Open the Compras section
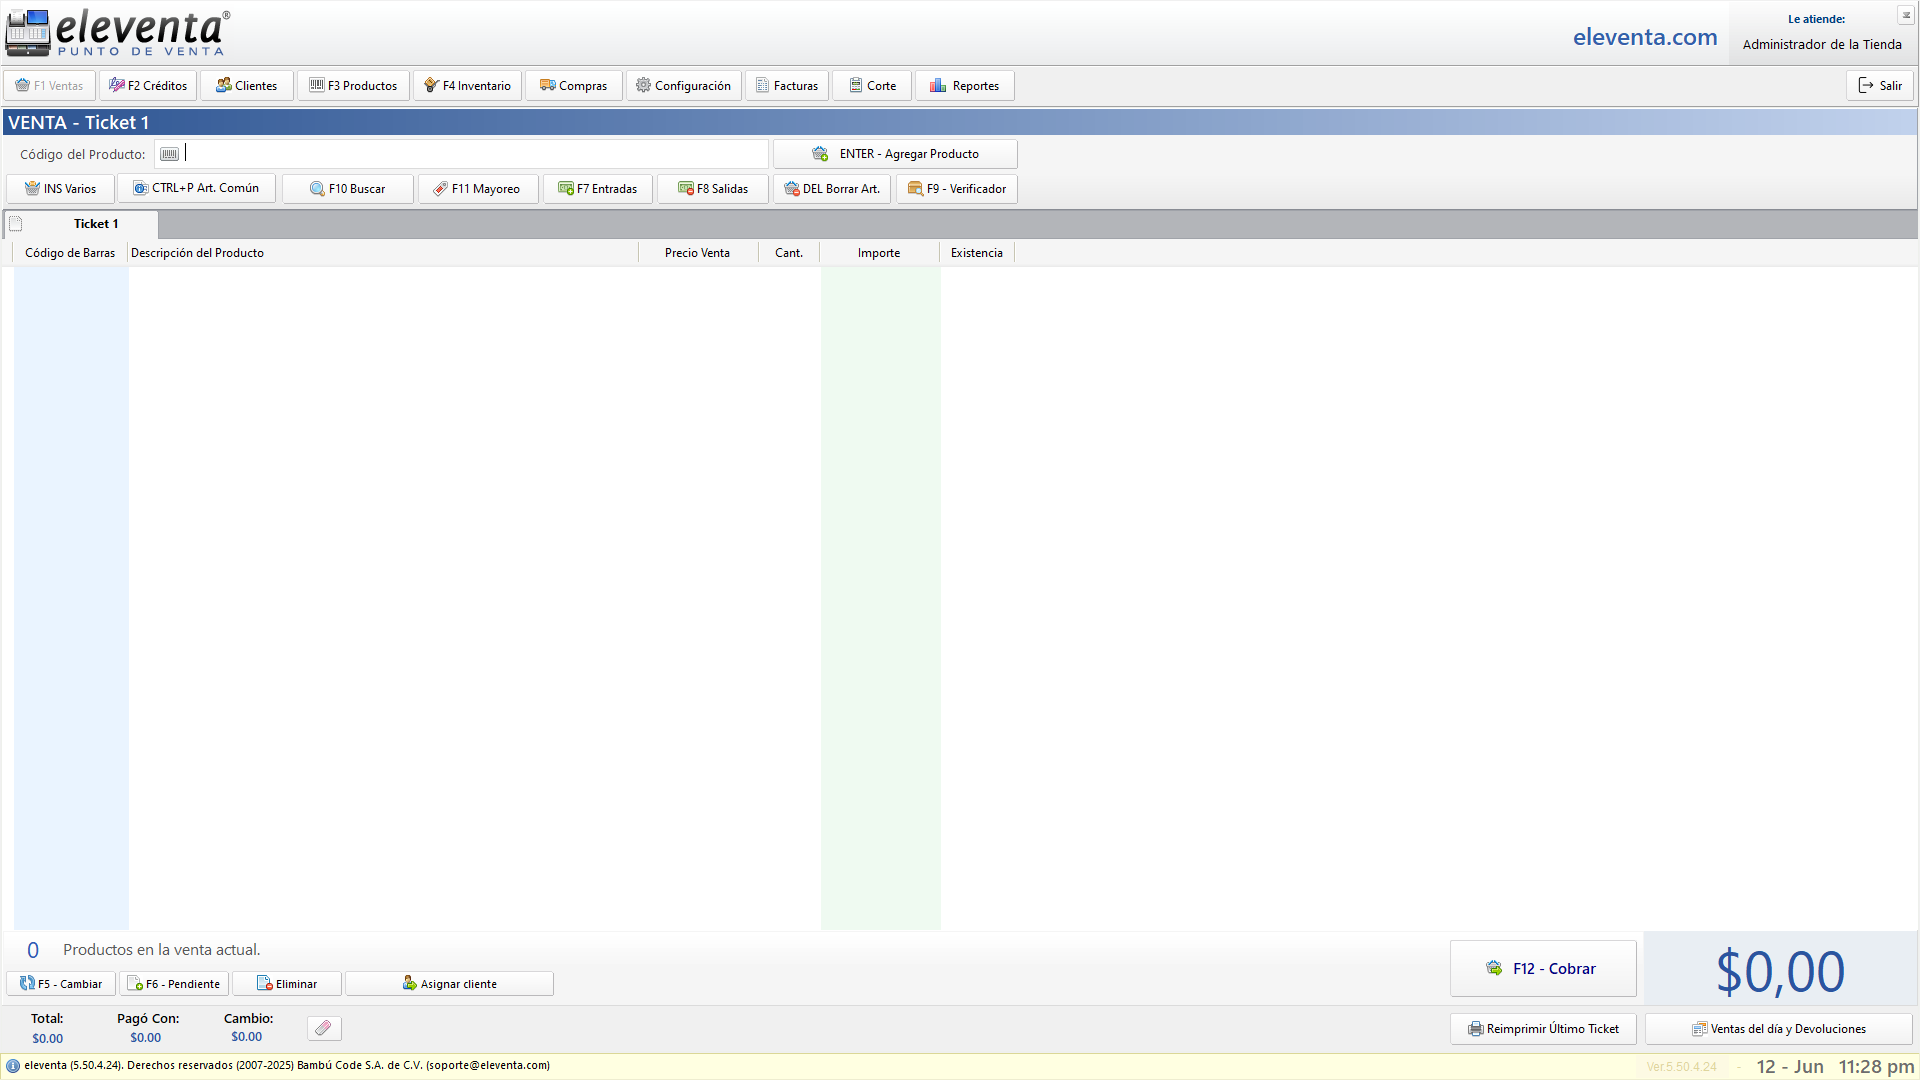 coord(574,85)
